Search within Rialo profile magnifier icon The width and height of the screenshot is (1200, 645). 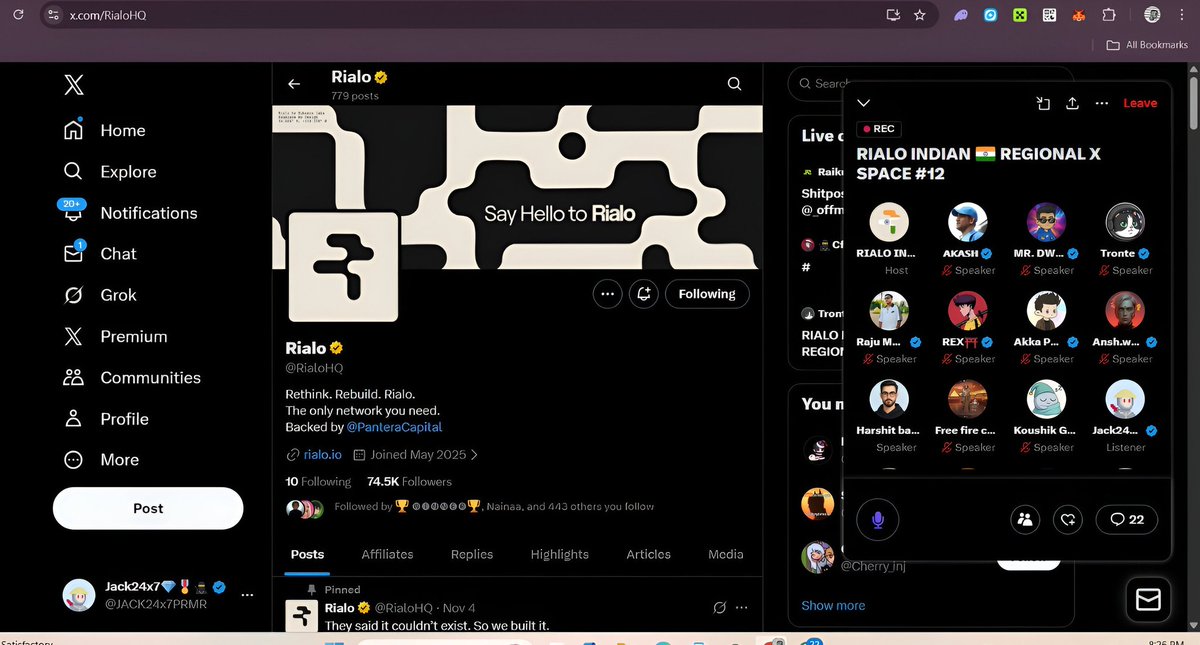click(734, 85)
